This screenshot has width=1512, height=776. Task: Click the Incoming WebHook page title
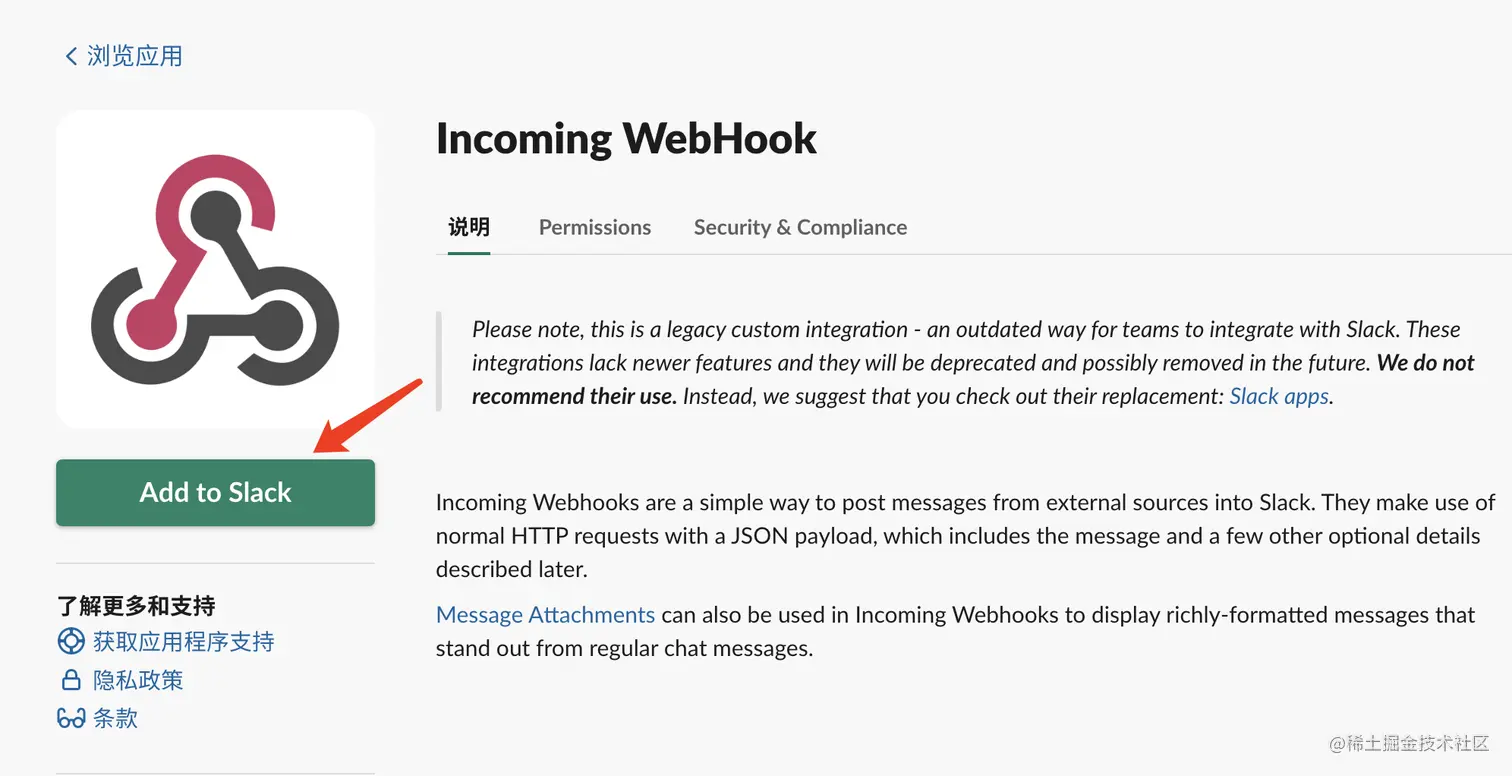(x=626, y=138)
